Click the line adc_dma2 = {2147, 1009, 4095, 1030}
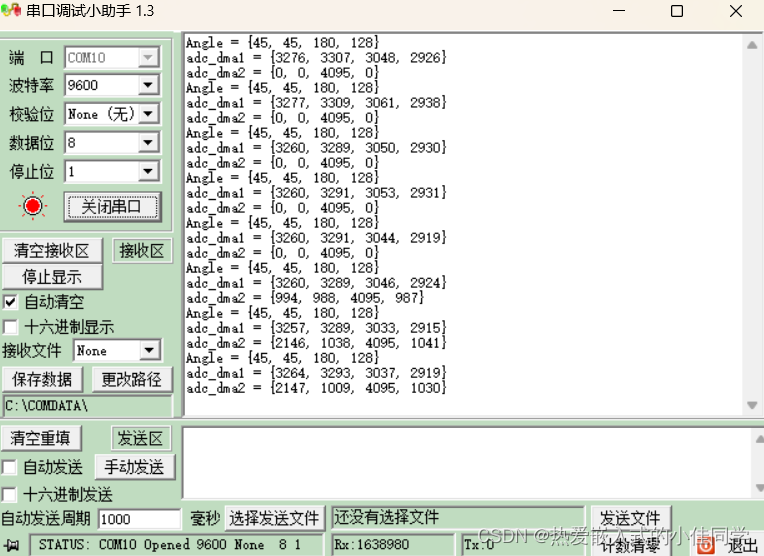The image size is (764, 556). tap(316, 388)
